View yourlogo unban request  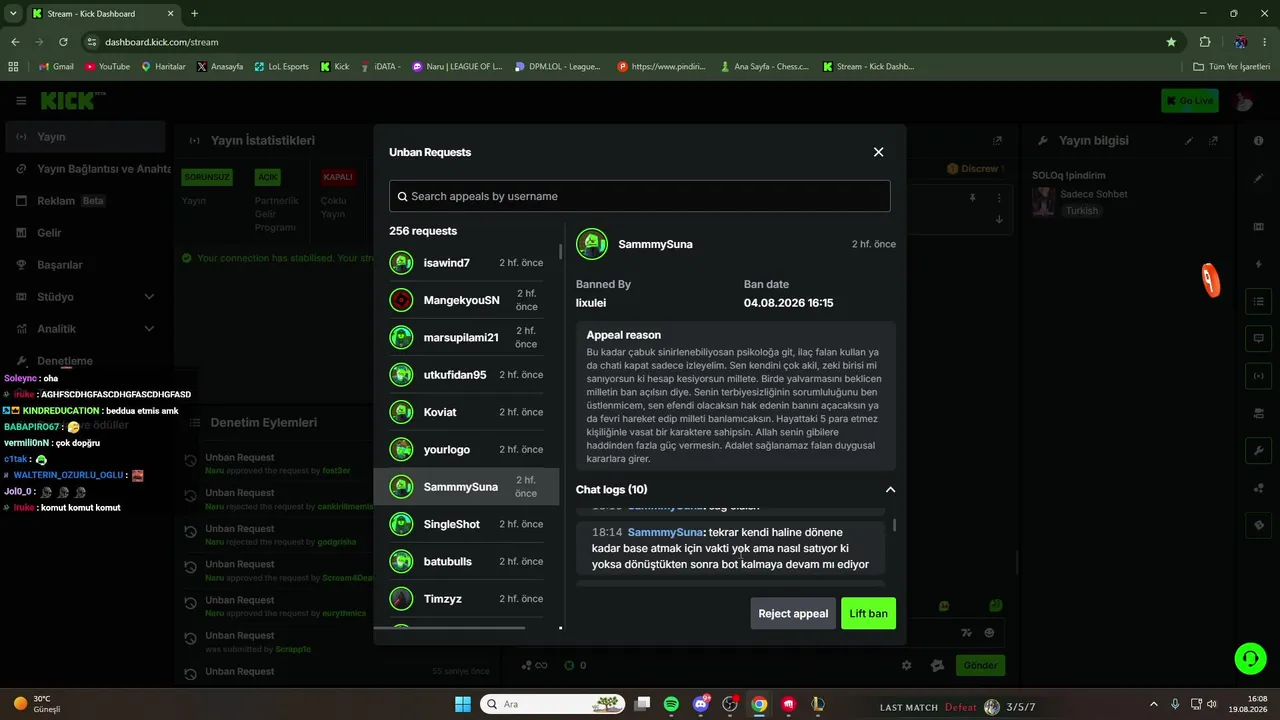[466, 449]
